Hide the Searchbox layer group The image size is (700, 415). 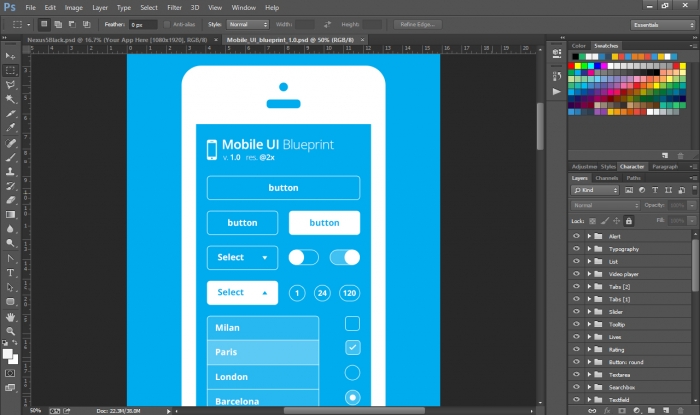pyautogui.click(x=576, y=387)
